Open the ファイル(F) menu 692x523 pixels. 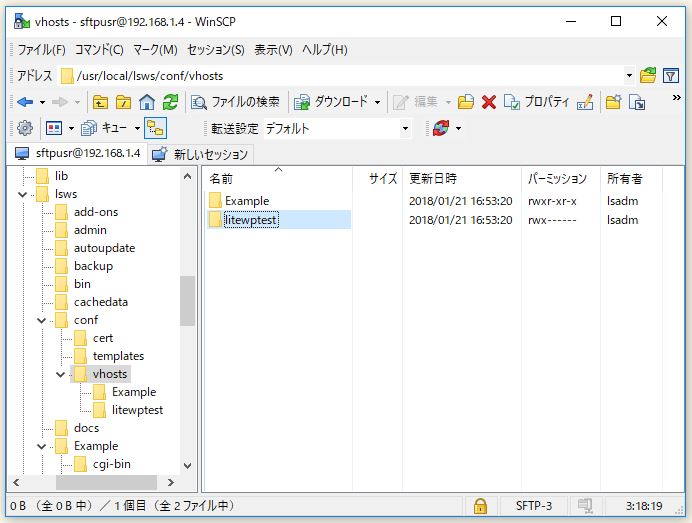click(41, 49)
